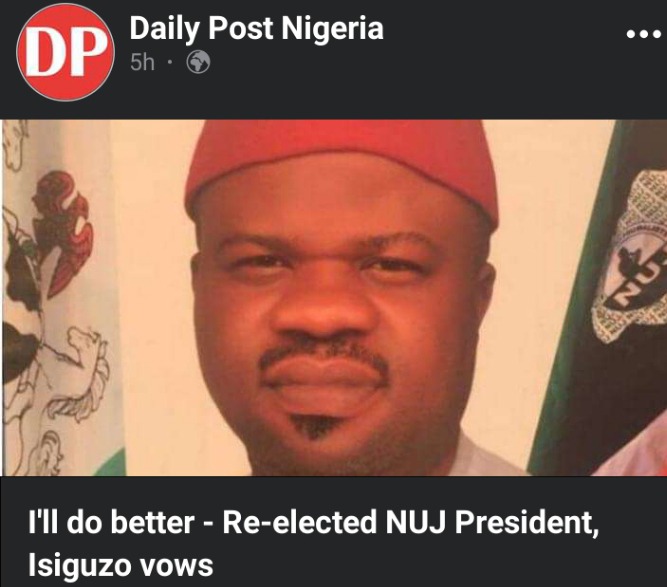The width and height of the screenshot is (667, 587).
Task: Click the "Isiguzo vows" headline line
Action: point(120,565)
